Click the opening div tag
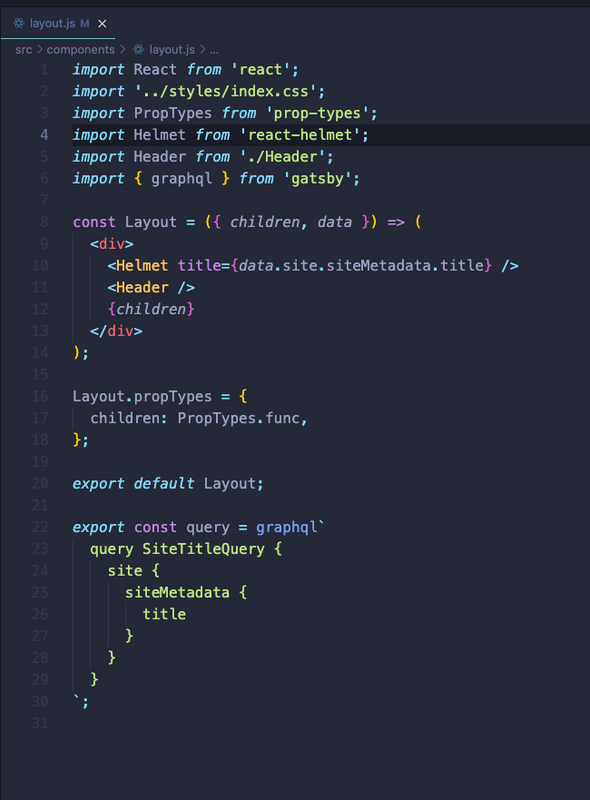 [x=112, y=244]
